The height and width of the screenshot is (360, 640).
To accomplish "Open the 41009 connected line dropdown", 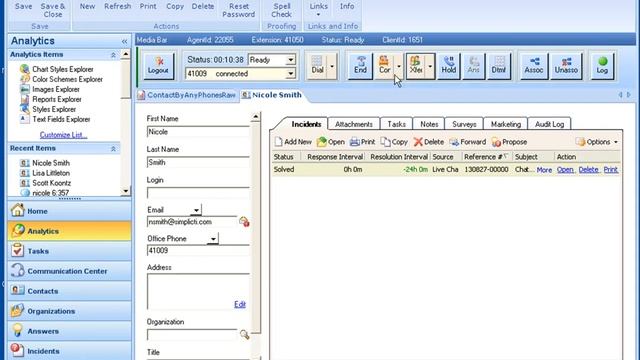I will click(290, 74).
